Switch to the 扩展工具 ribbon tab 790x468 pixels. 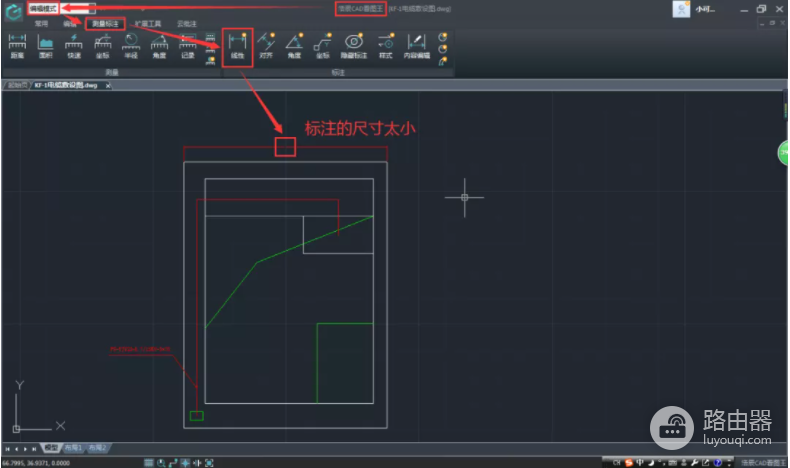click(x=148, y=24)
